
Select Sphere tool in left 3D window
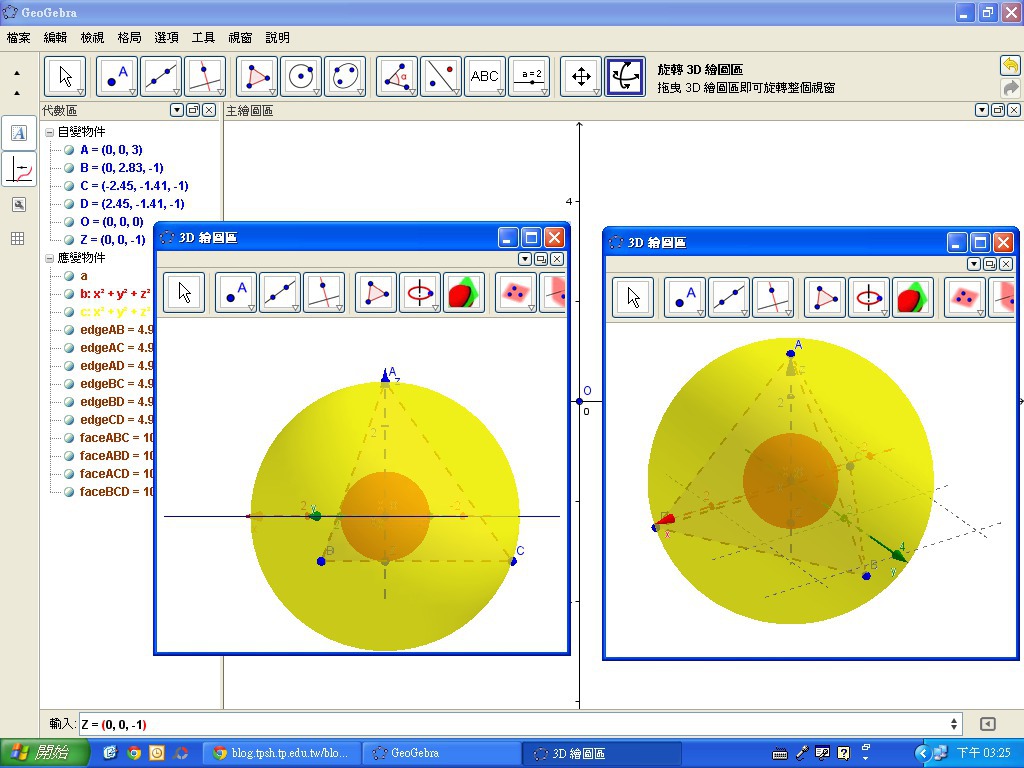click(464, 293)
